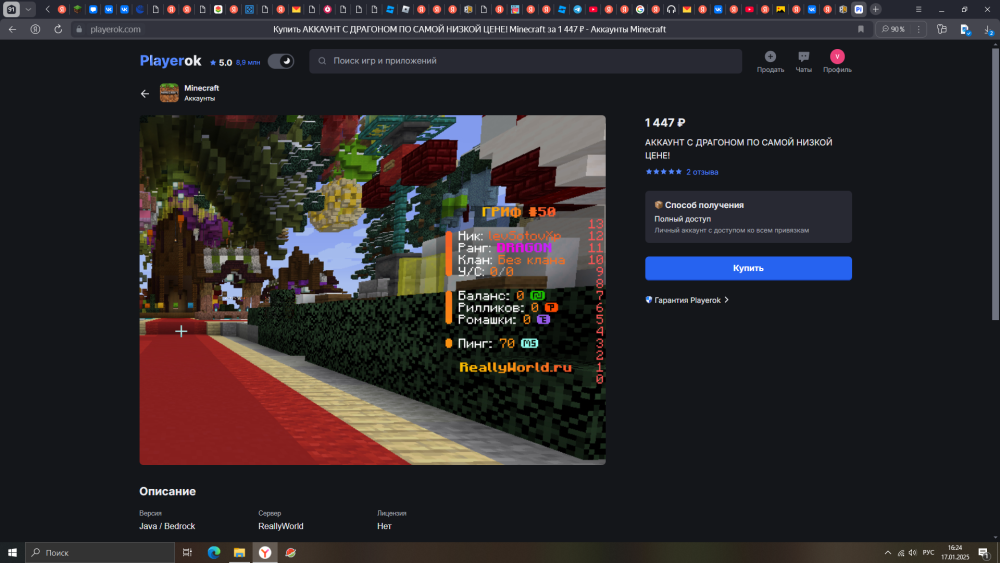
Task: Bookmark the page with bookmark icon
Action: tap(860, 29)
